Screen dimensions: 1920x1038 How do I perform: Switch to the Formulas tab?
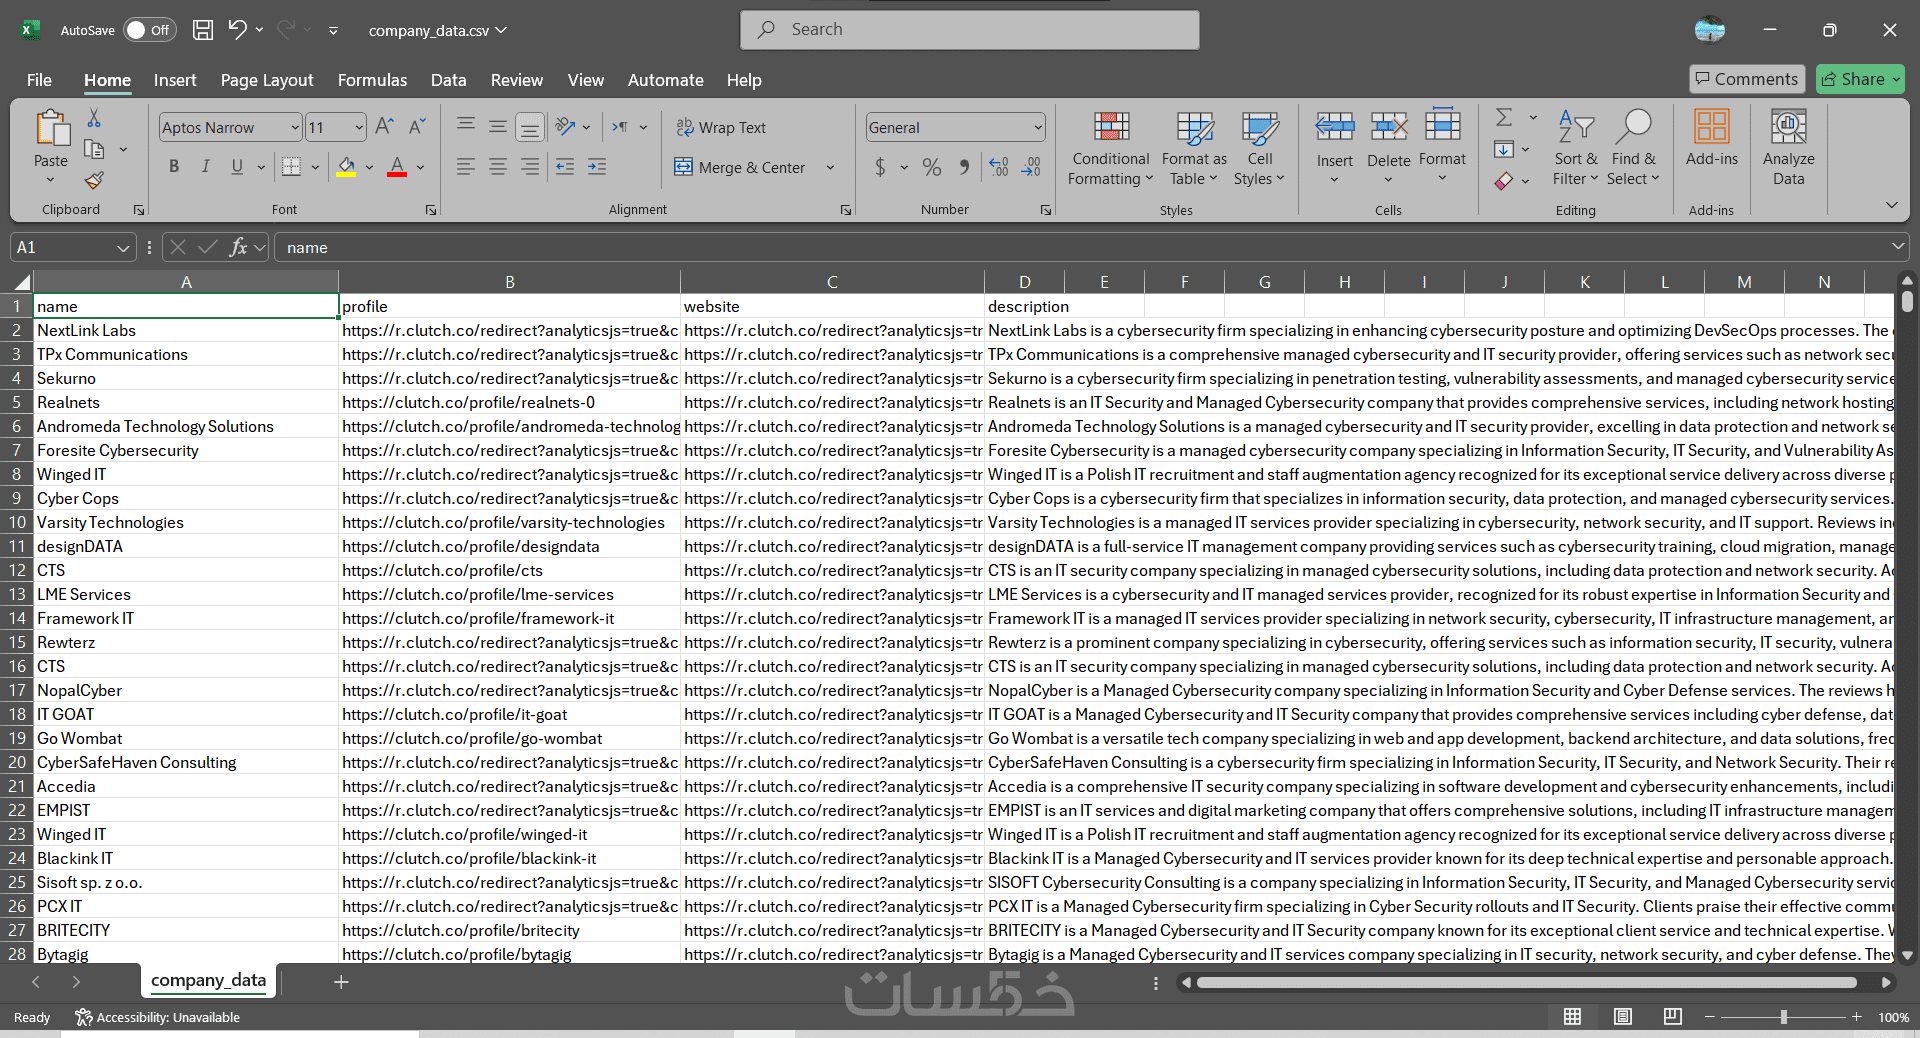coord(372,80)
